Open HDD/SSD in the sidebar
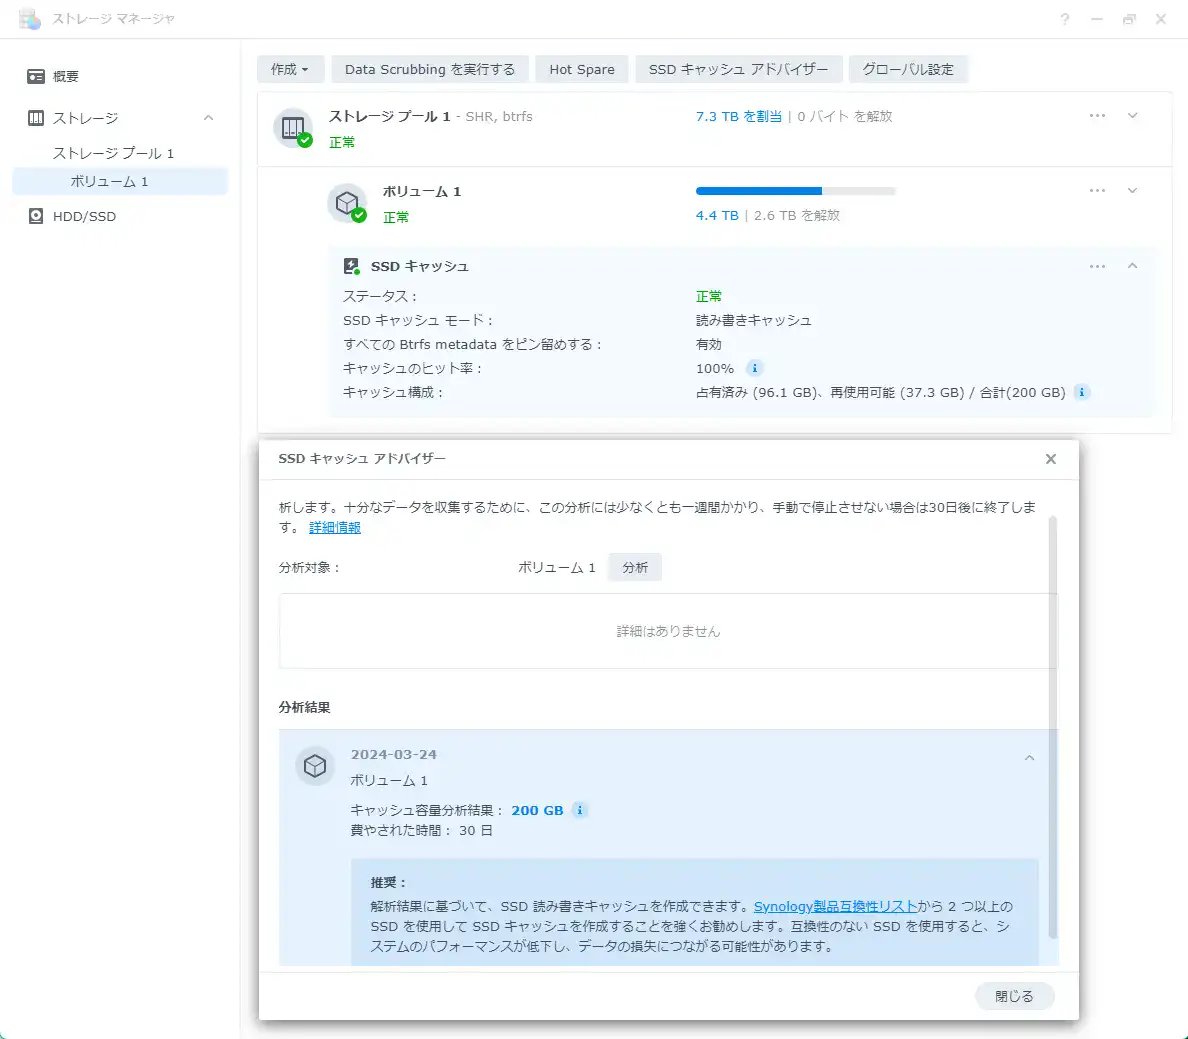Viewport: 1188px width, 1039px height. tap(84, 216)
